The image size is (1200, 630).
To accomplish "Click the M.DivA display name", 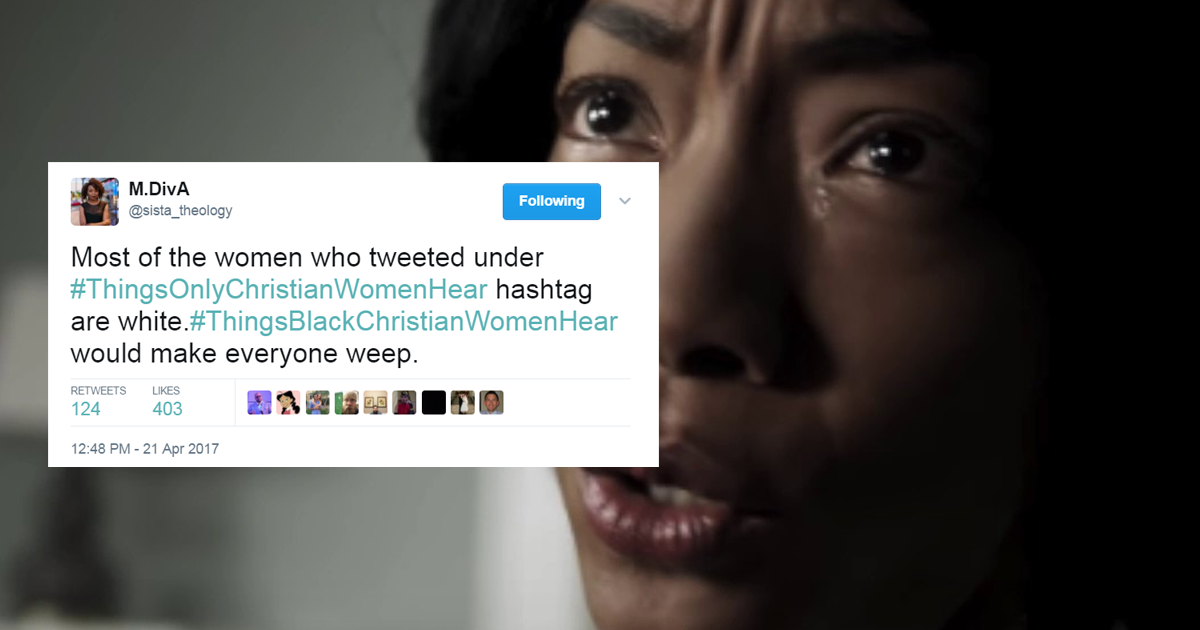I will 157,188.
